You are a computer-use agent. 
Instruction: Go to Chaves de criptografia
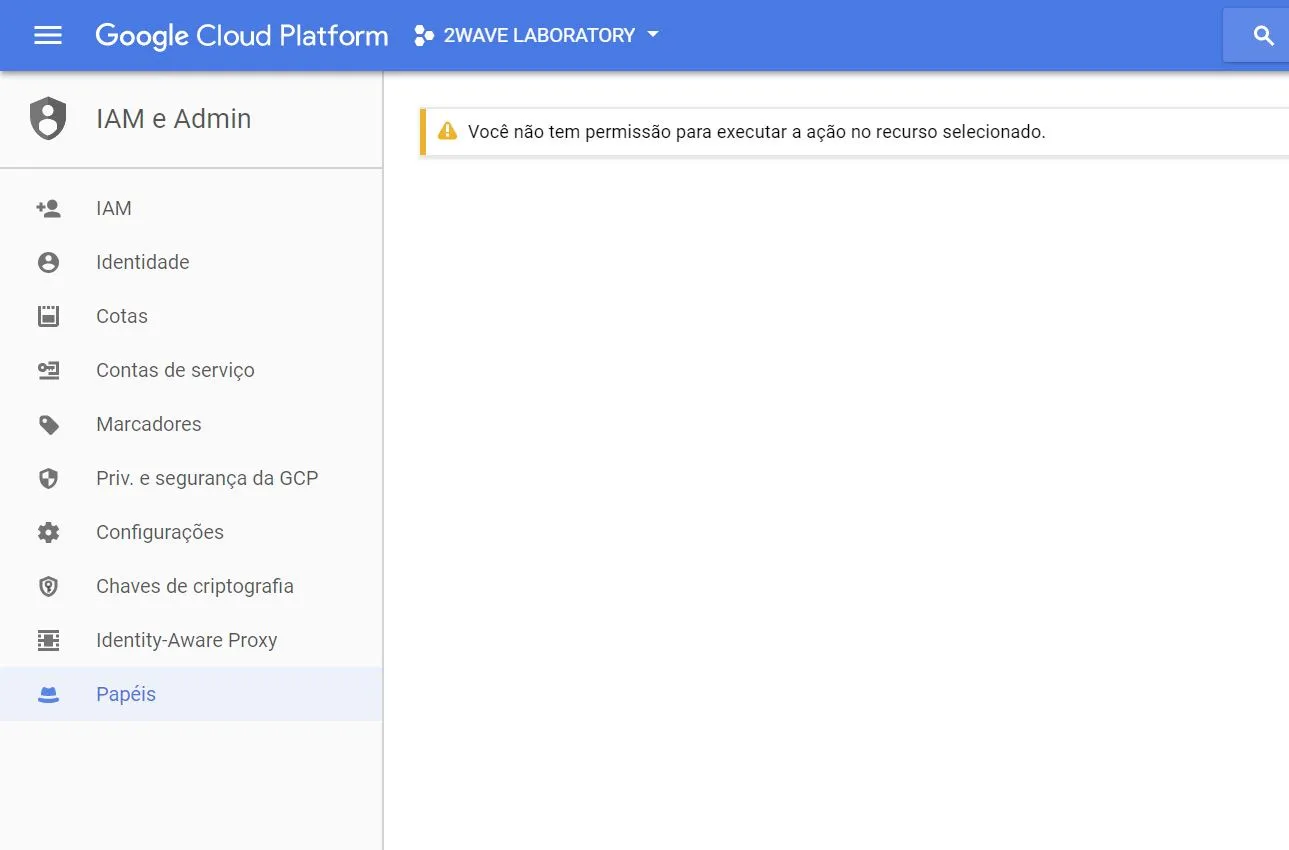(x=191, y=586)
